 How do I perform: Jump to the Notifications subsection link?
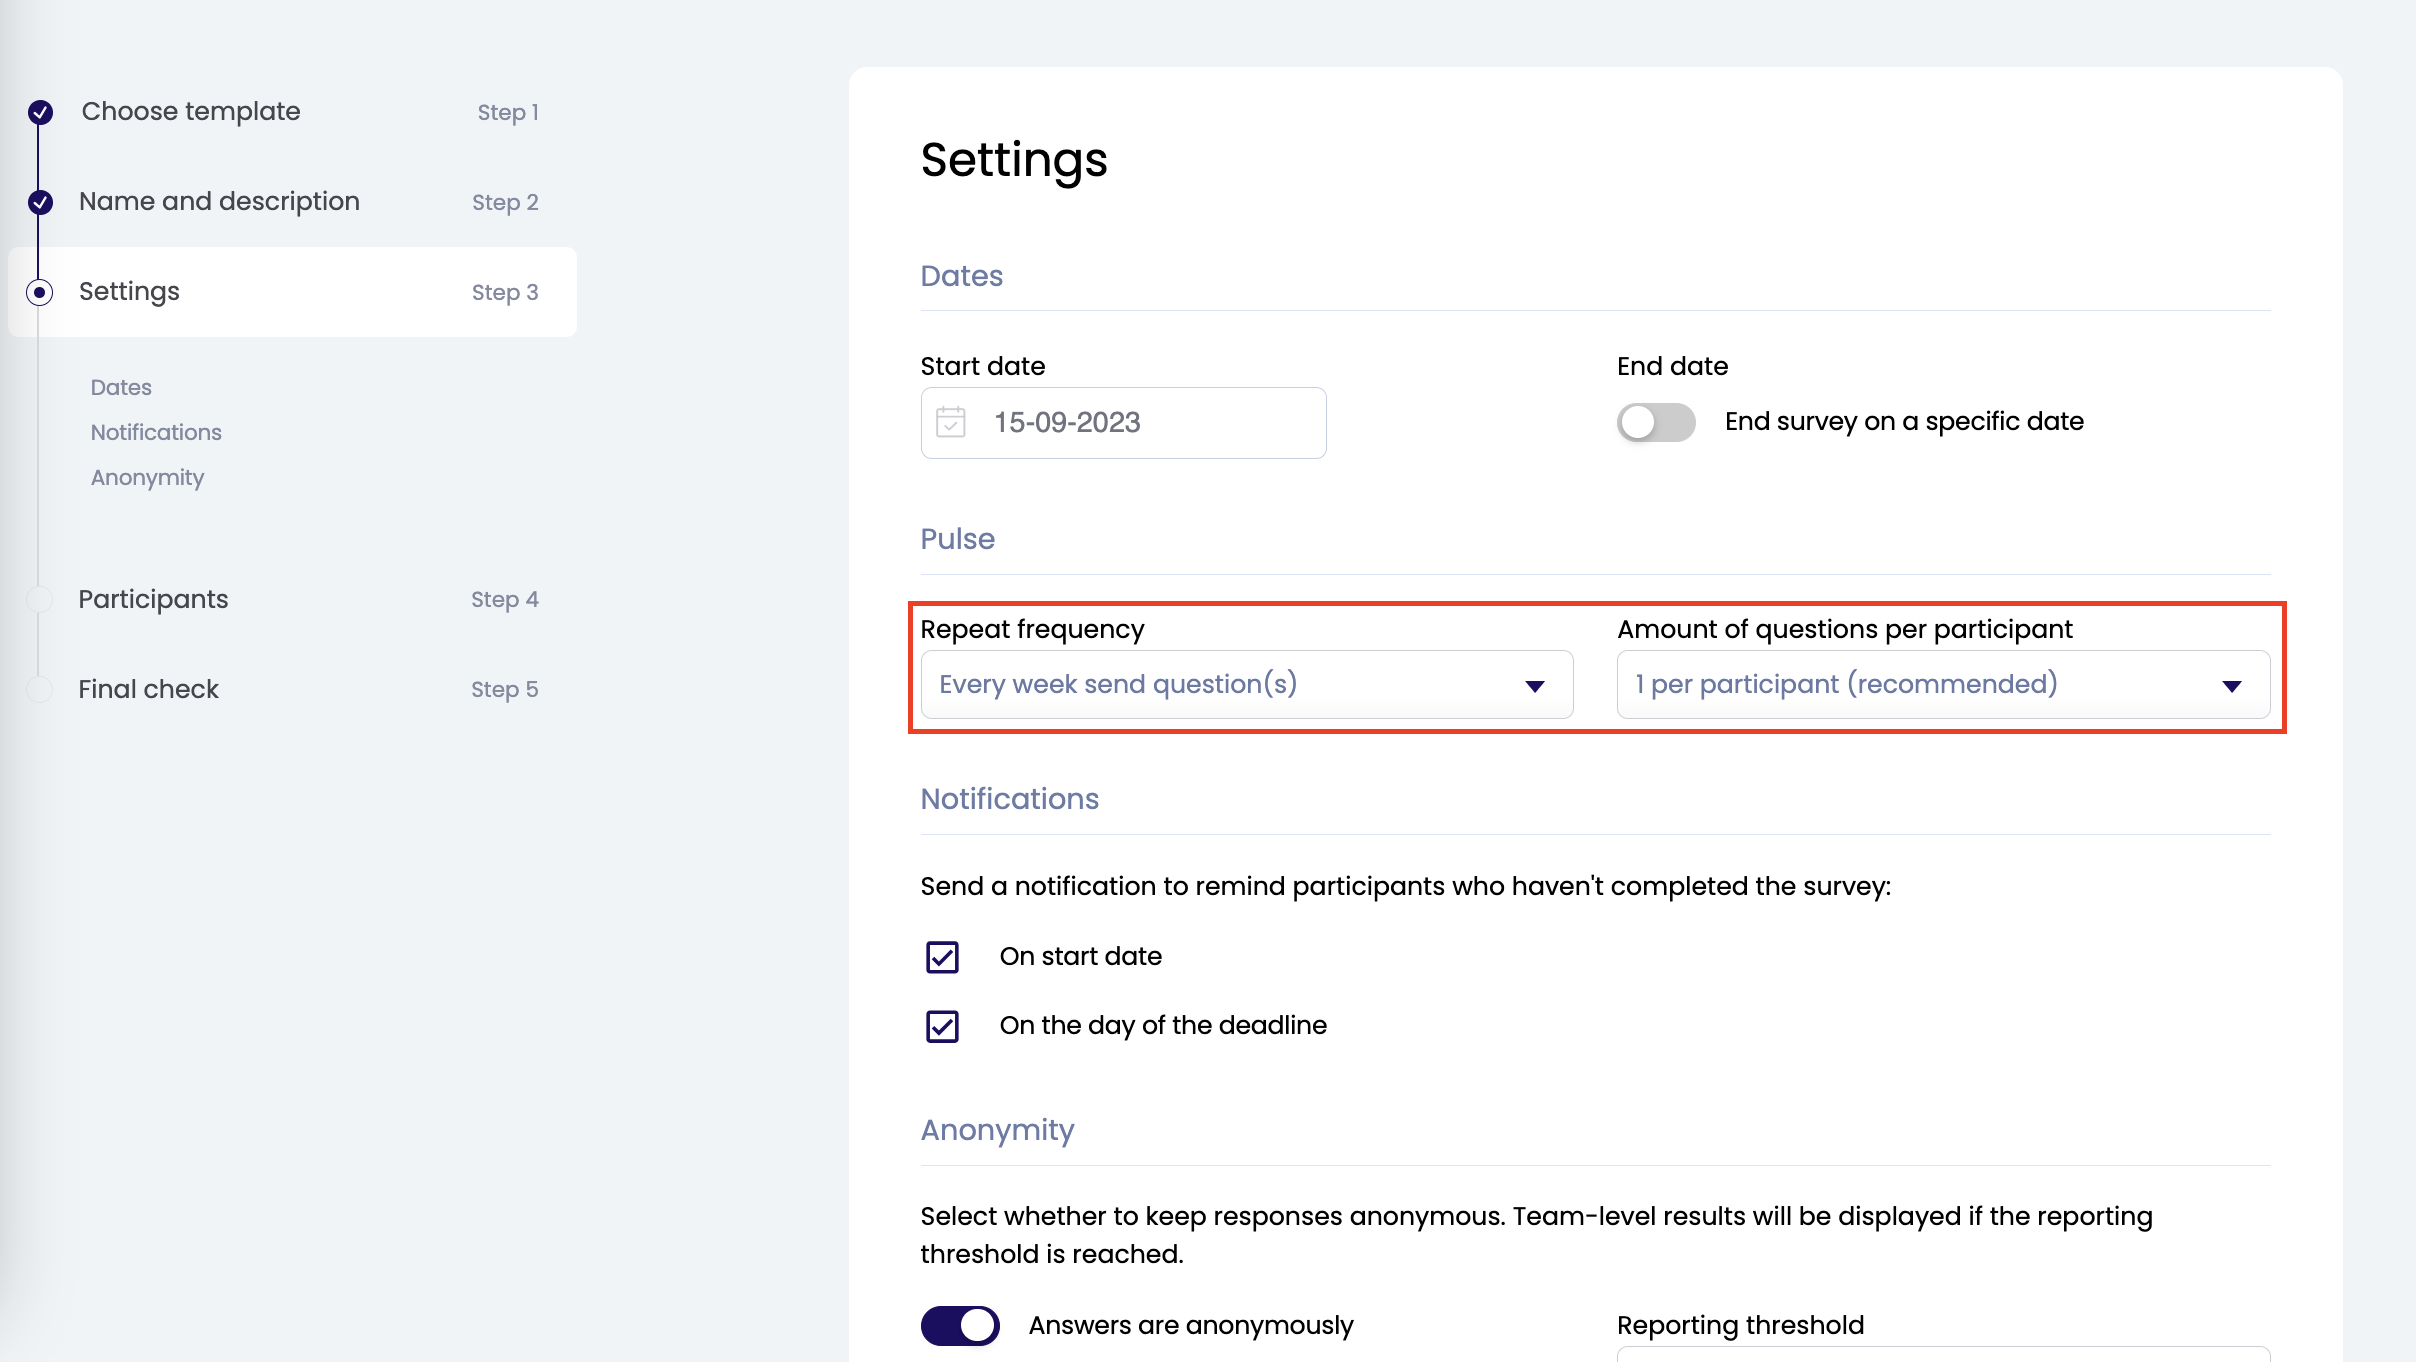(156, 432)
